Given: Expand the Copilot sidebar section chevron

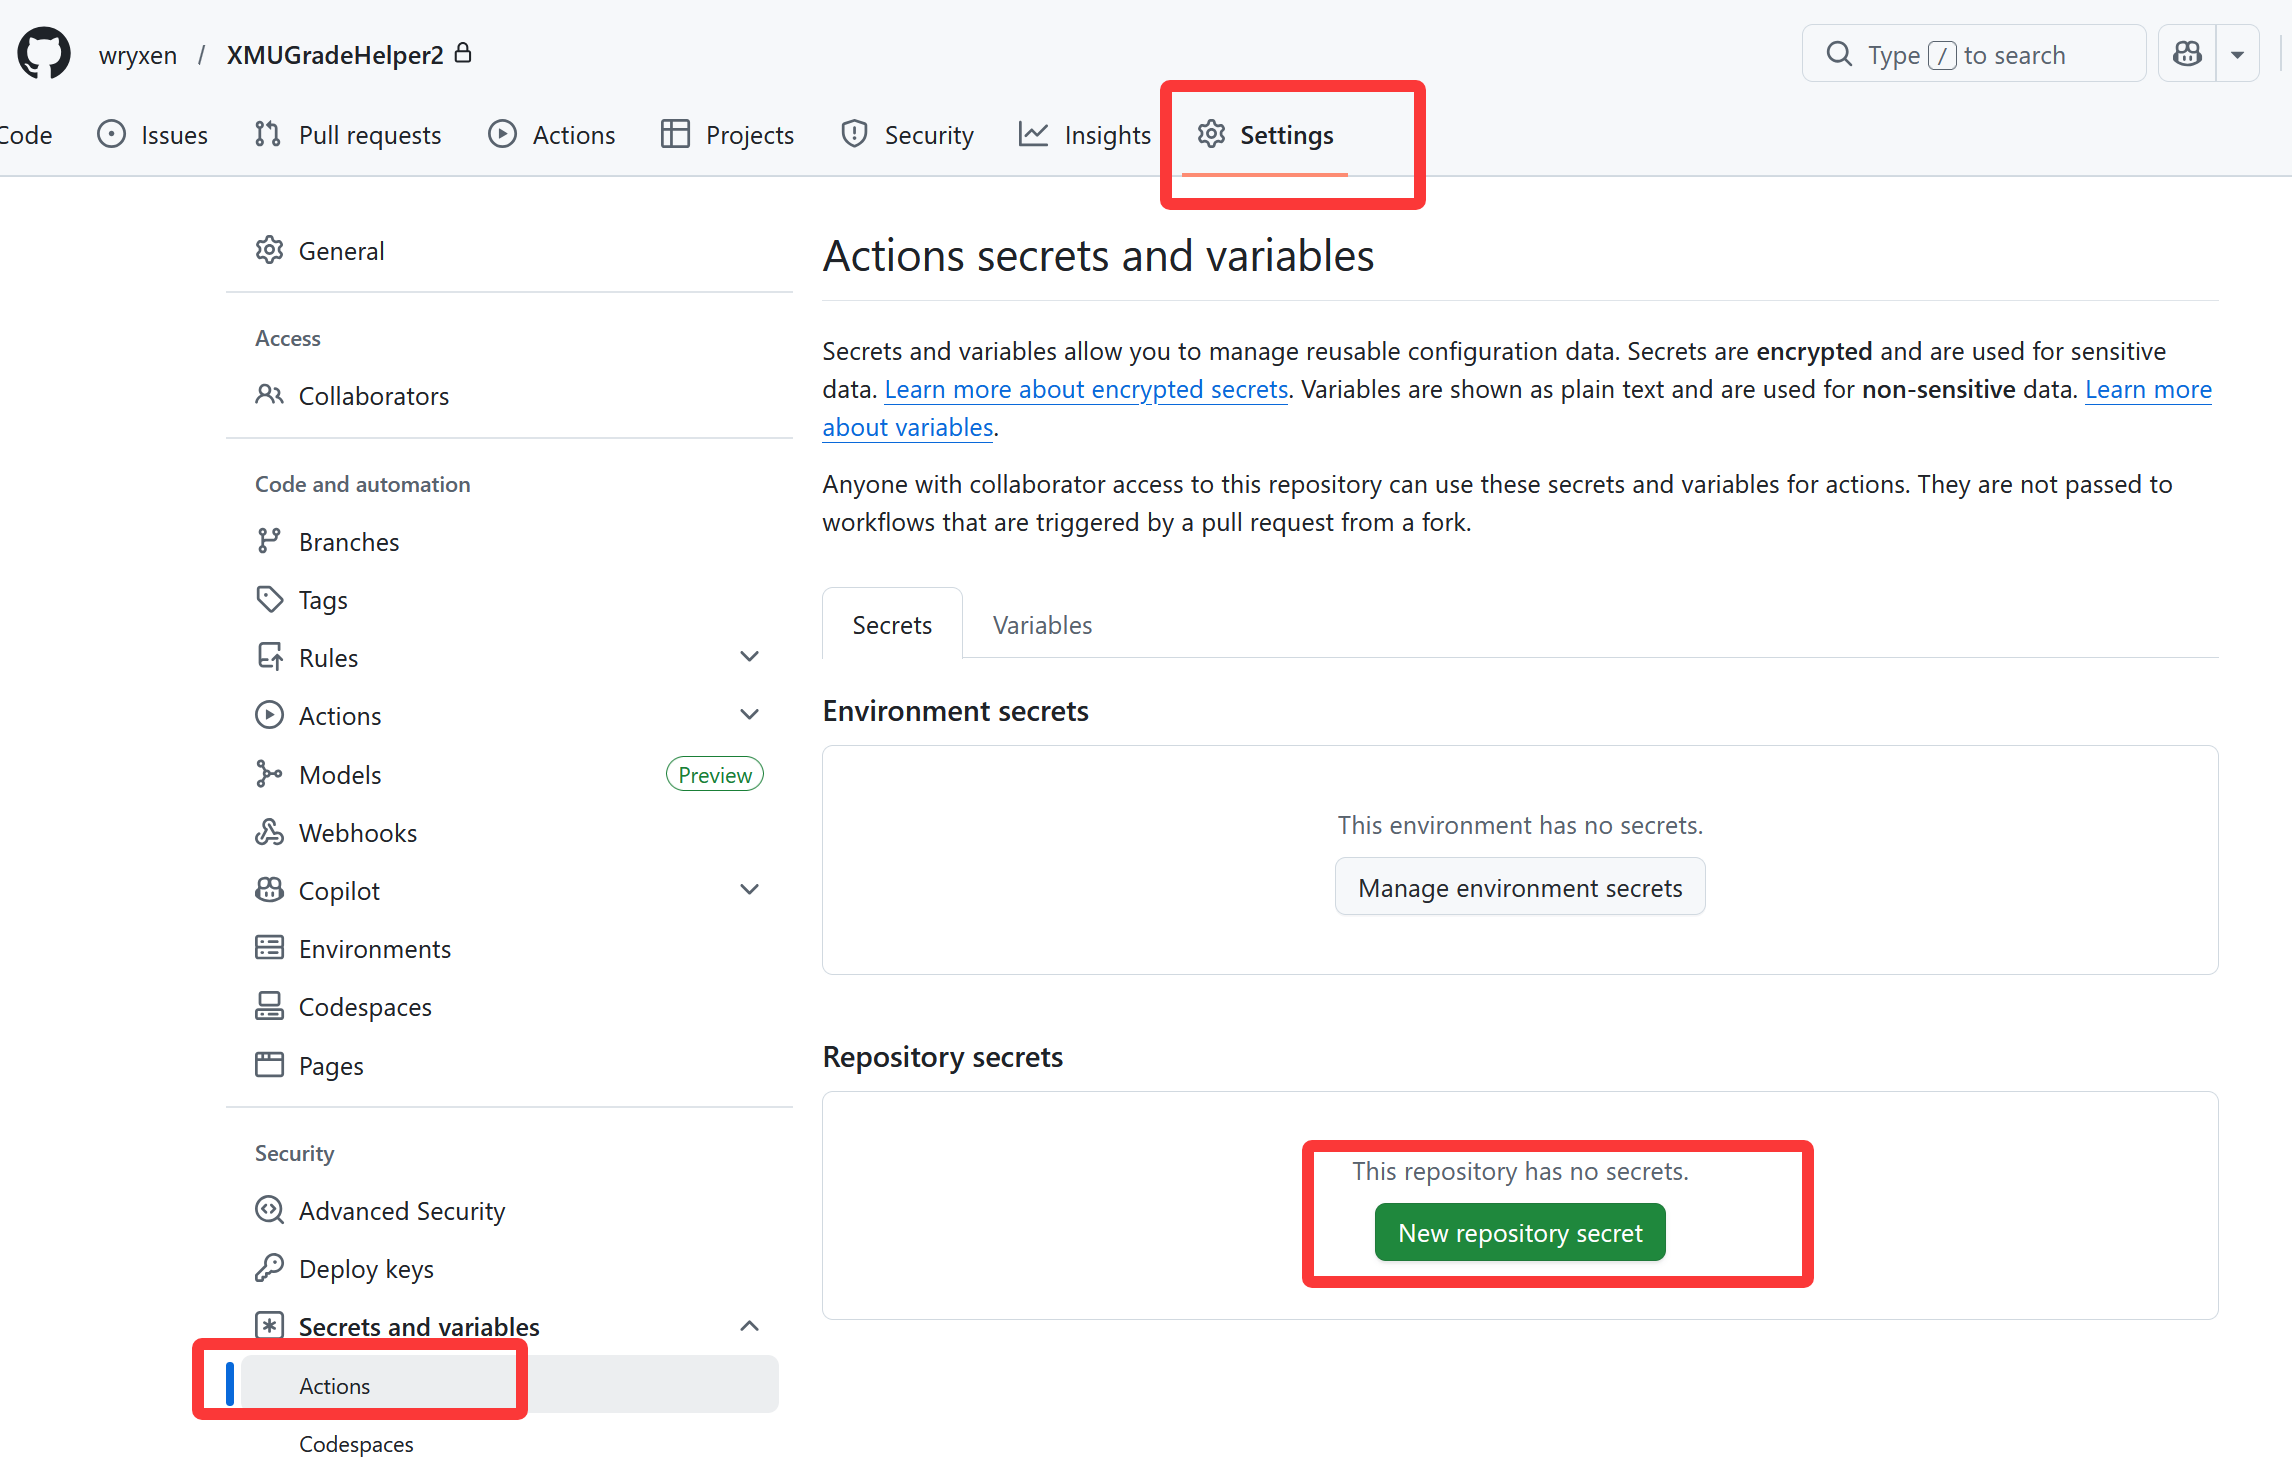Looking at the screenshot, I should [x=749, y=890].
